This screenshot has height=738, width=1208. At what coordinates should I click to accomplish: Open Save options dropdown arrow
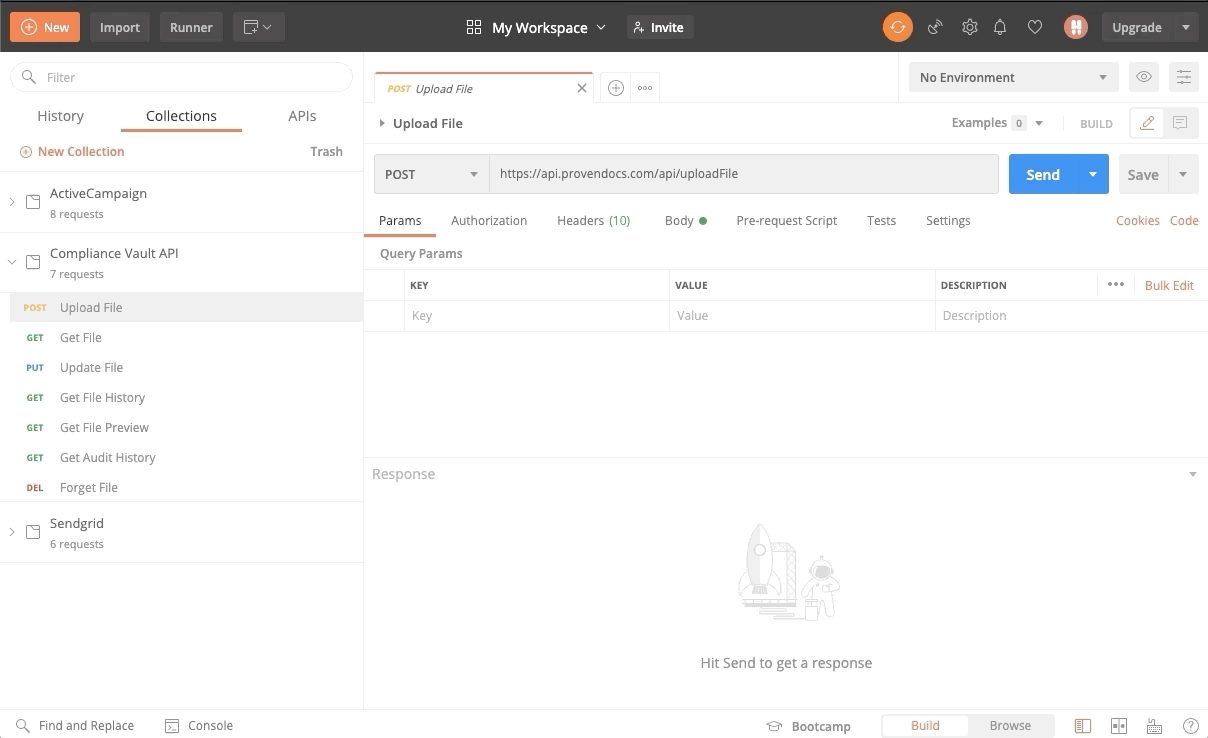(1183, 174)
